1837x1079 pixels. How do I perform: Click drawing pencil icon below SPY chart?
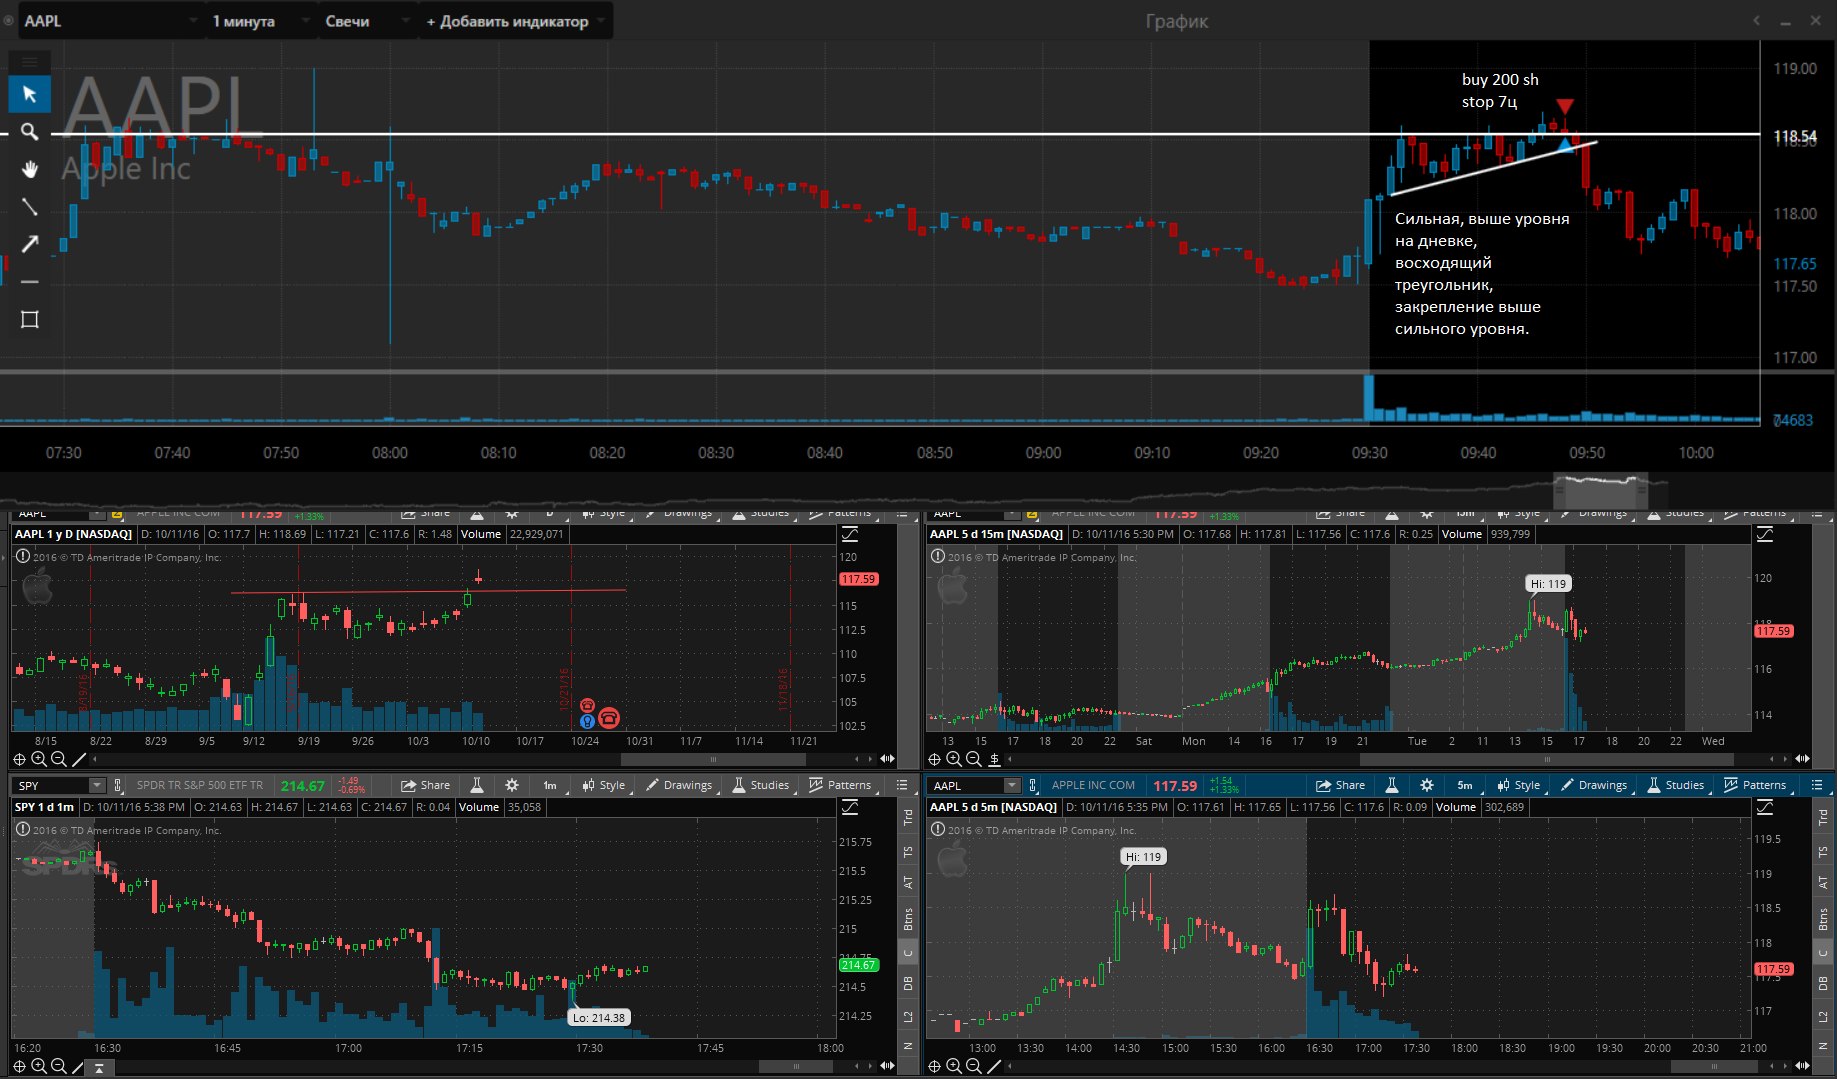click(x=79, y=1066)
